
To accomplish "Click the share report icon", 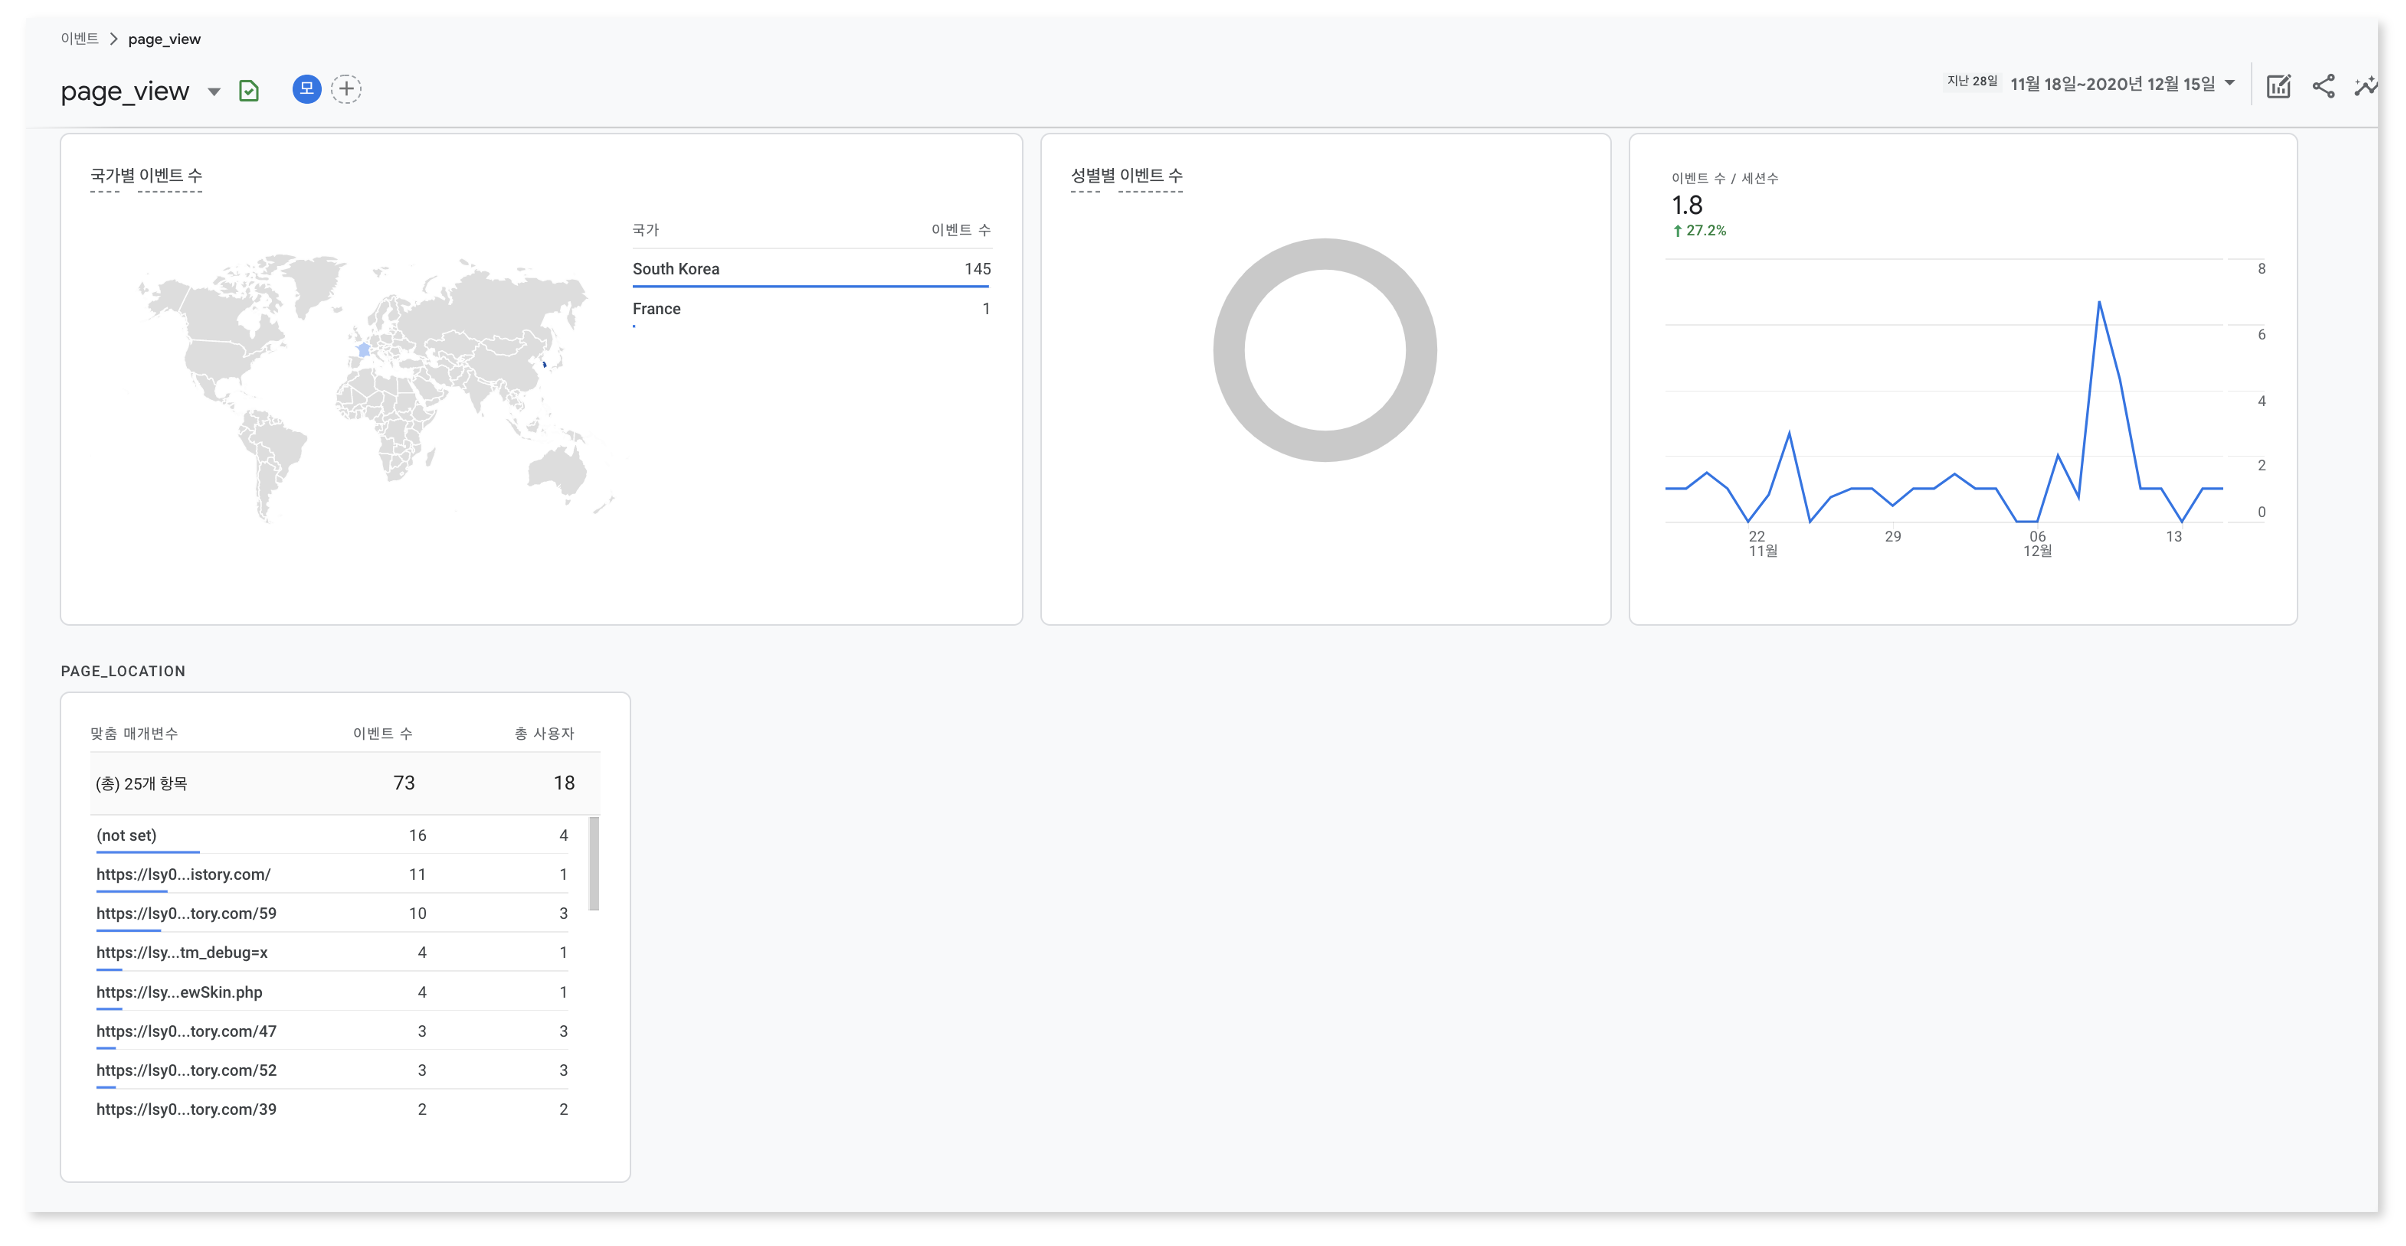I will tap(2323, 87).
